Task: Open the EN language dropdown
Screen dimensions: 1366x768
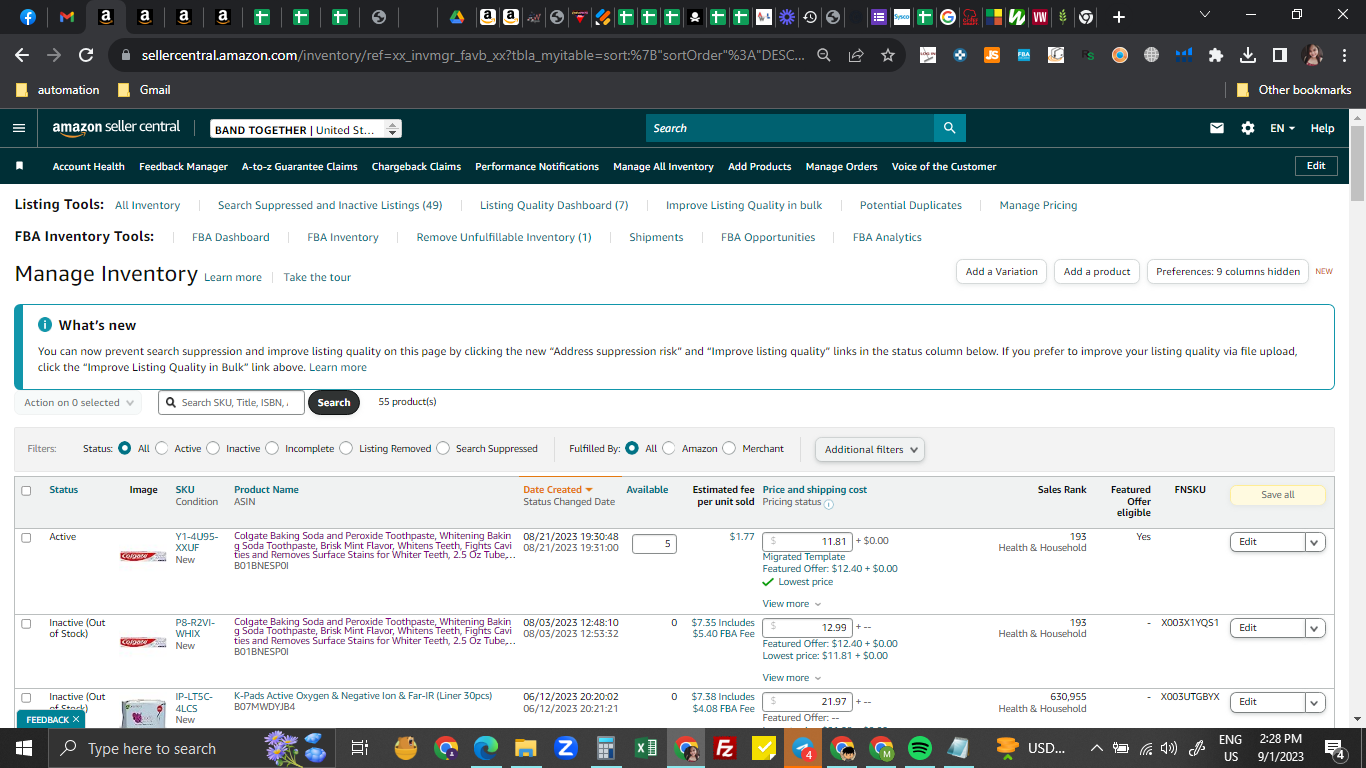Action: pos(1282,128)
